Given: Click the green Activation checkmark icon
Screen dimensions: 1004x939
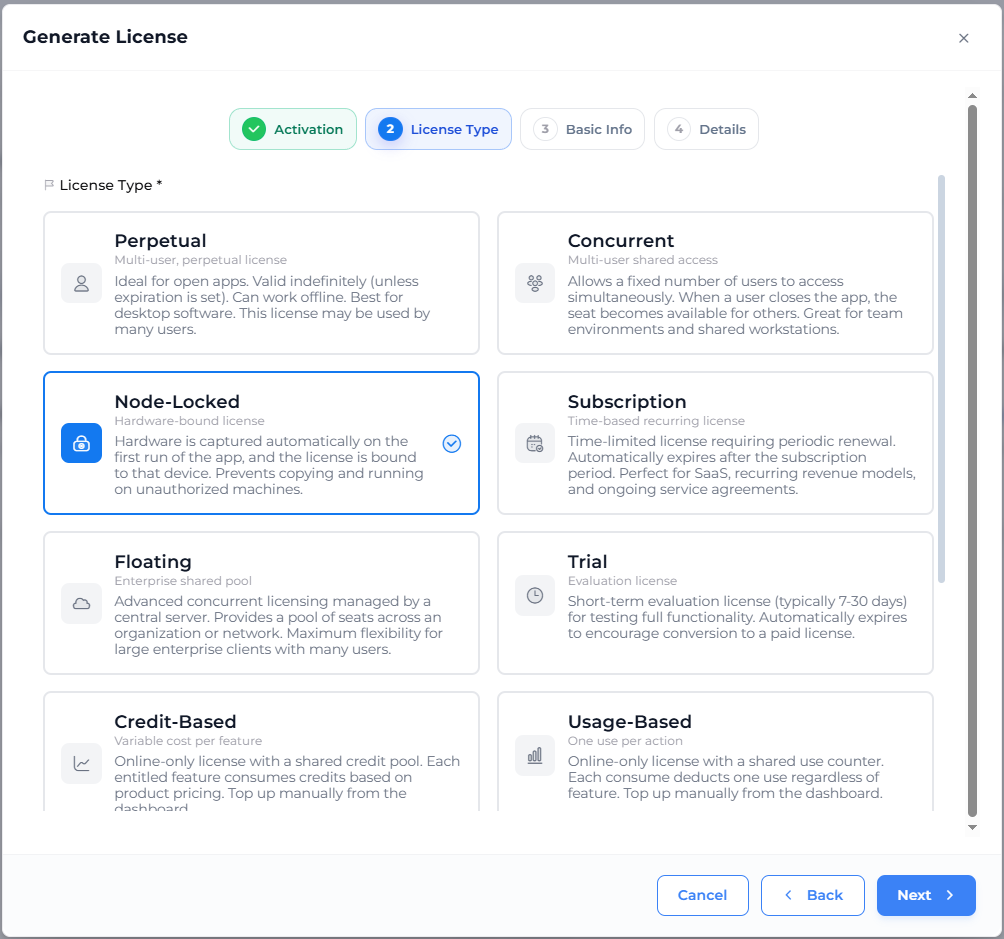Looking at the screenshot, I should pos(254,129).
